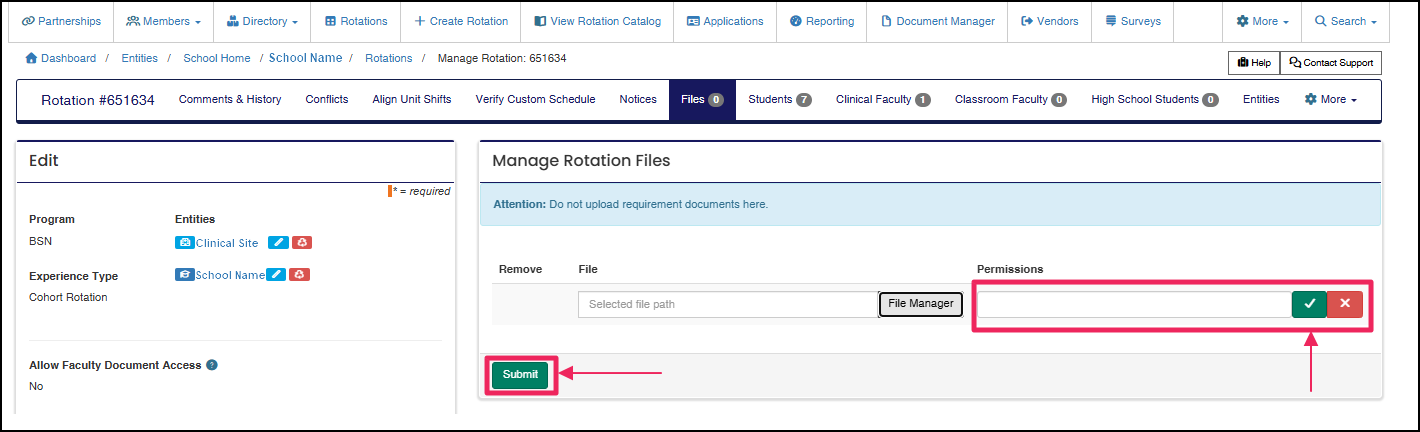The height and width of the screenshot is (432, 1420).
Task: Click the School Name breadcrumb
Action: pyautogui.click(x=305, y=59)
